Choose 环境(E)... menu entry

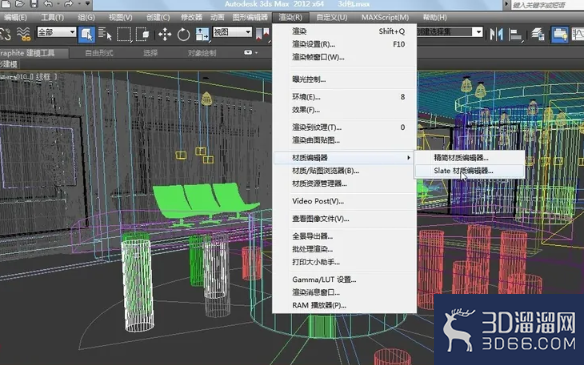coord(344,97)
